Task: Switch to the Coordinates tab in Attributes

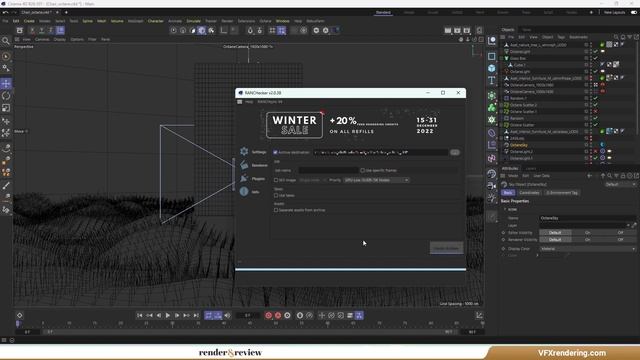Action: tap(529, 193)
